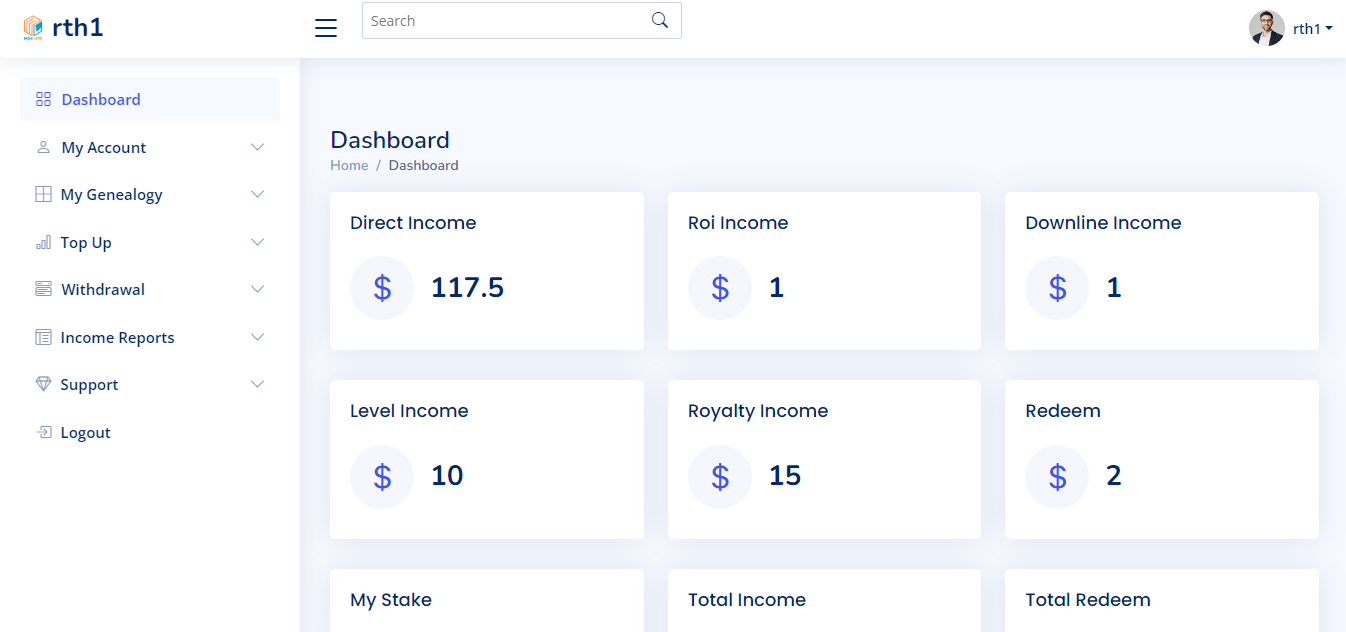Click the Dashboard grid icon in sidebar
Viewport: 1346px width, 632px height.
click(x=43, y=99)
